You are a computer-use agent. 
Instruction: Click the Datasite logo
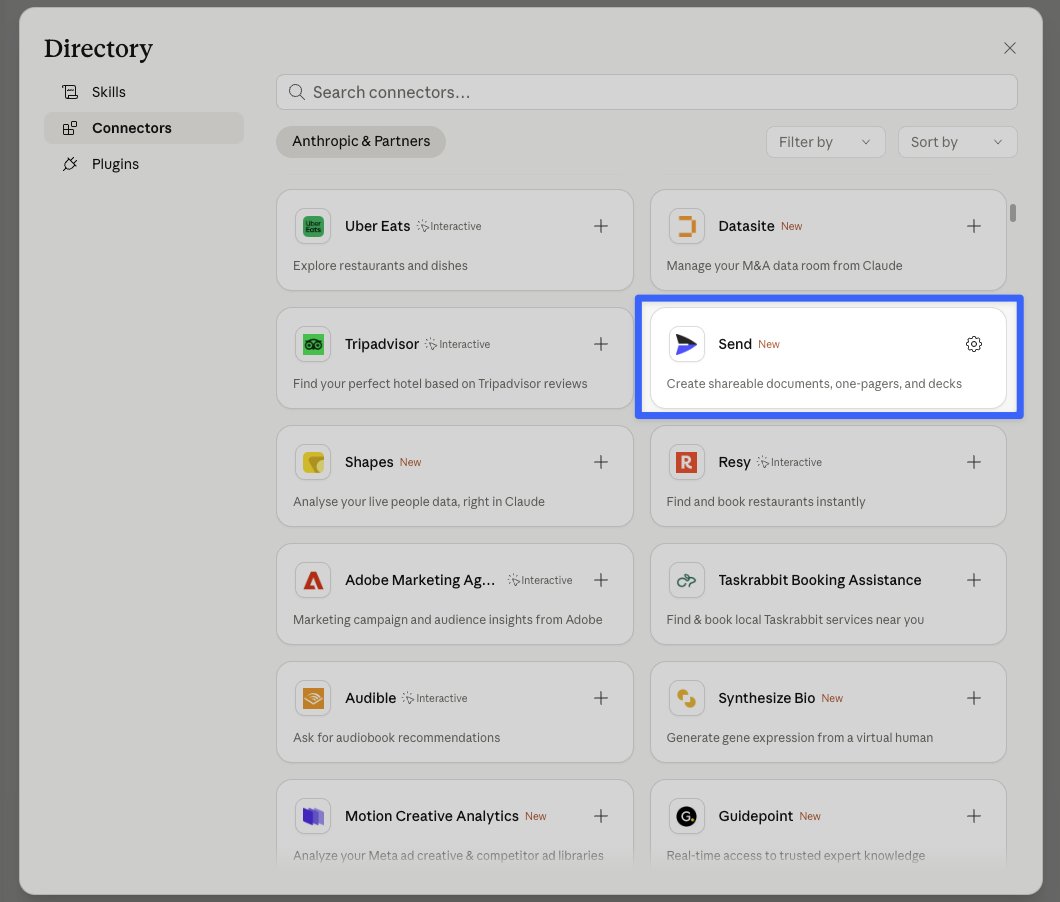[x=686, y=226]
